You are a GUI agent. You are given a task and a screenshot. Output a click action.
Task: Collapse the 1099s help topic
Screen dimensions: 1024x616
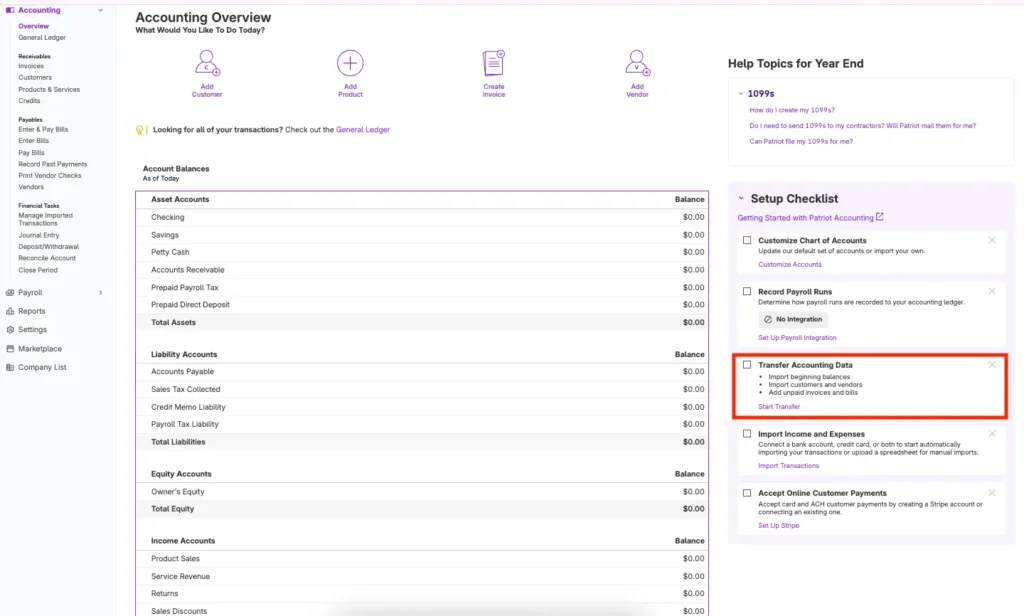(741, 93)
